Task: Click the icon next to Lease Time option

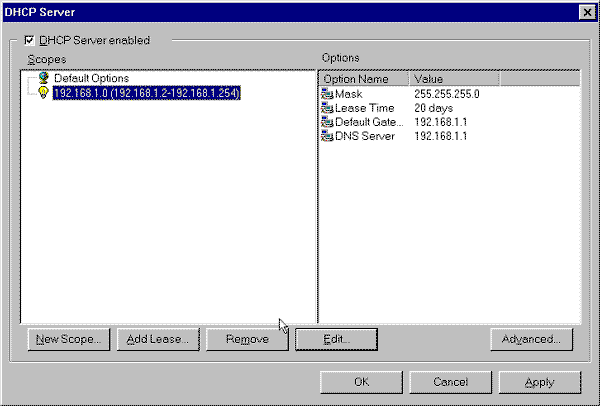Action: click(327, 108)
